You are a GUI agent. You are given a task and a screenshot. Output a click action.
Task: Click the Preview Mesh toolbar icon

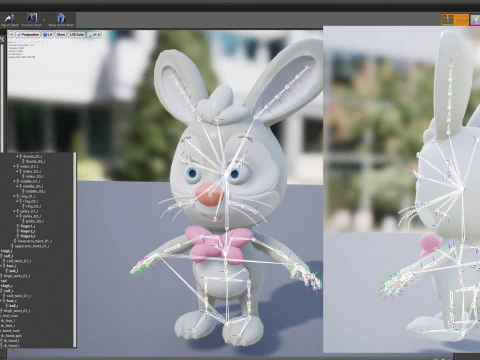[32, 18]
